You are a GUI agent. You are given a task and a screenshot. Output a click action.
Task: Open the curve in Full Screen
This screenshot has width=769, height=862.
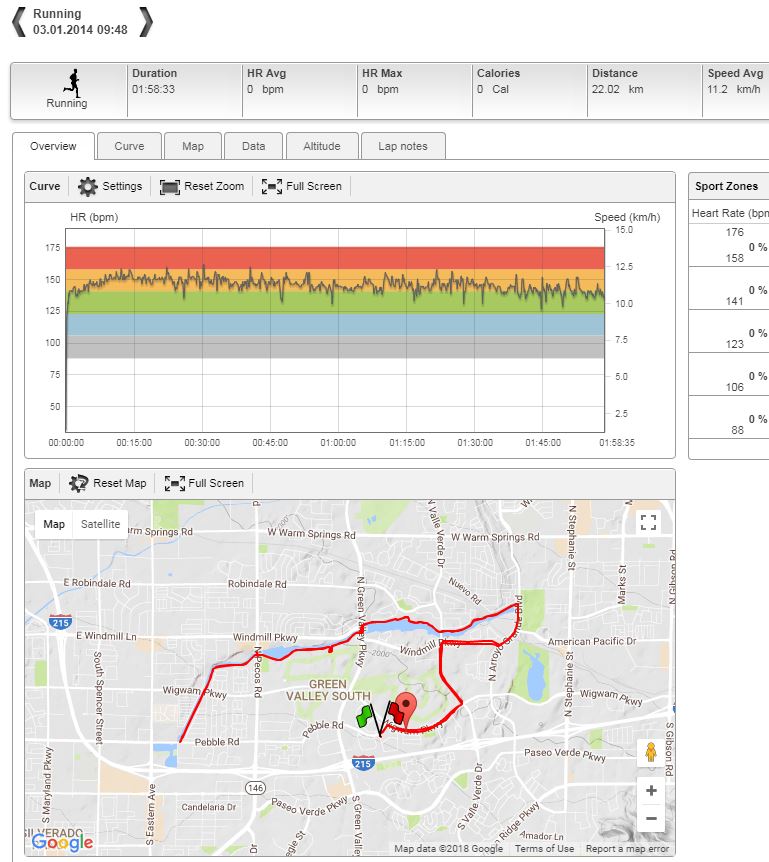pos(271,187)
